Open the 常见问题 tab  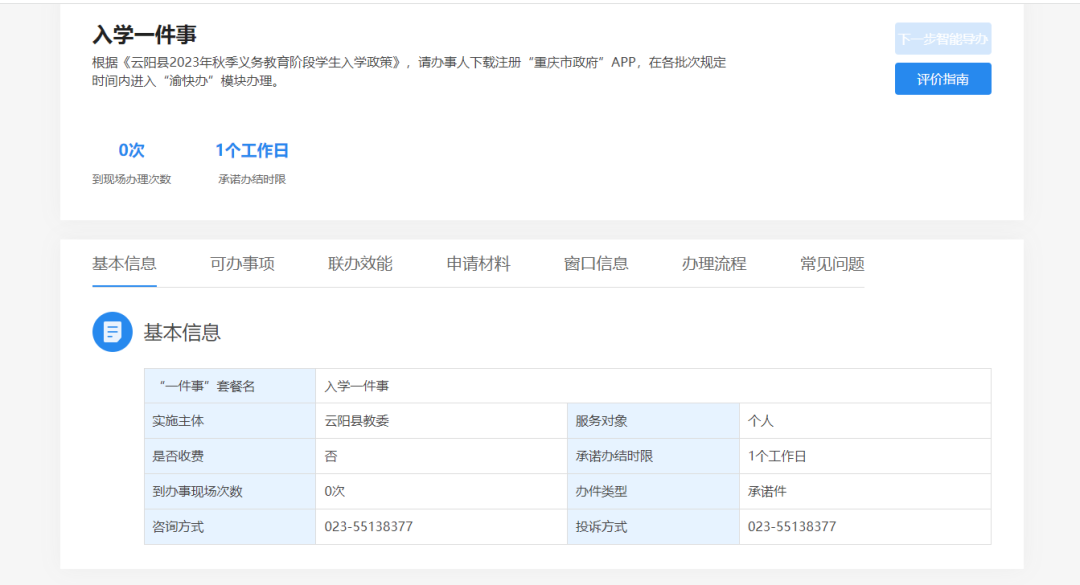(832, 264)
